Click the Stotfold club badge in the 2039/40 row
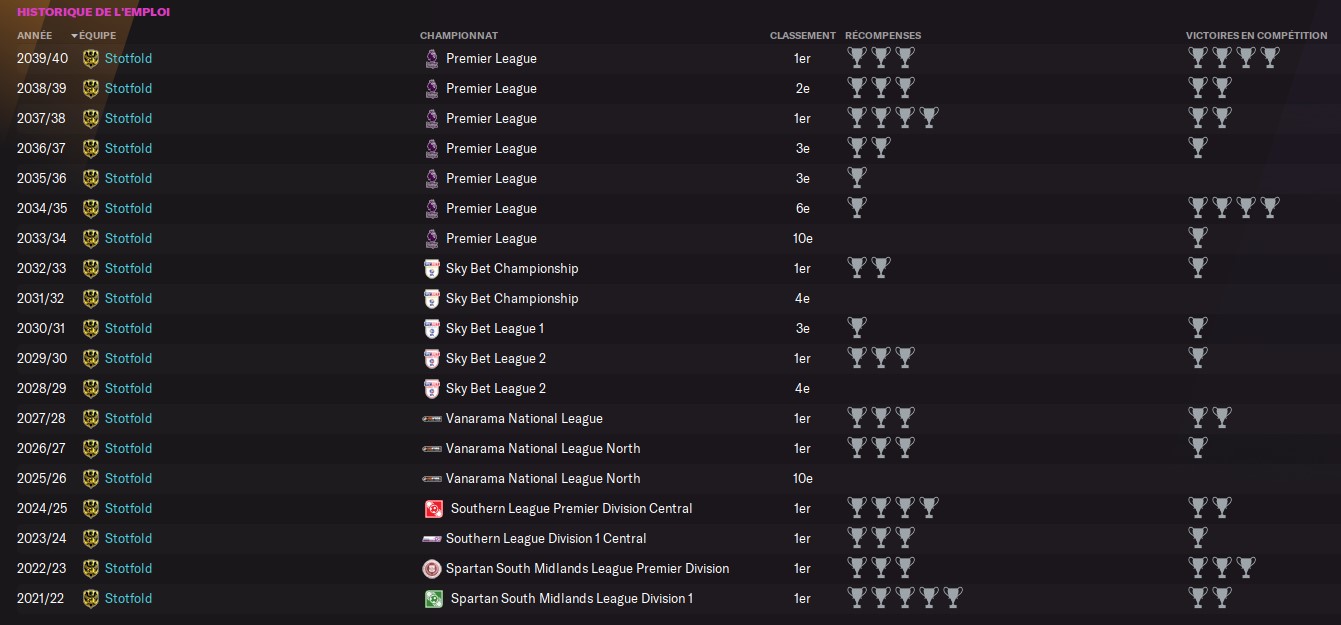This screenshot has height=625, width=1341. pos(91,58)
